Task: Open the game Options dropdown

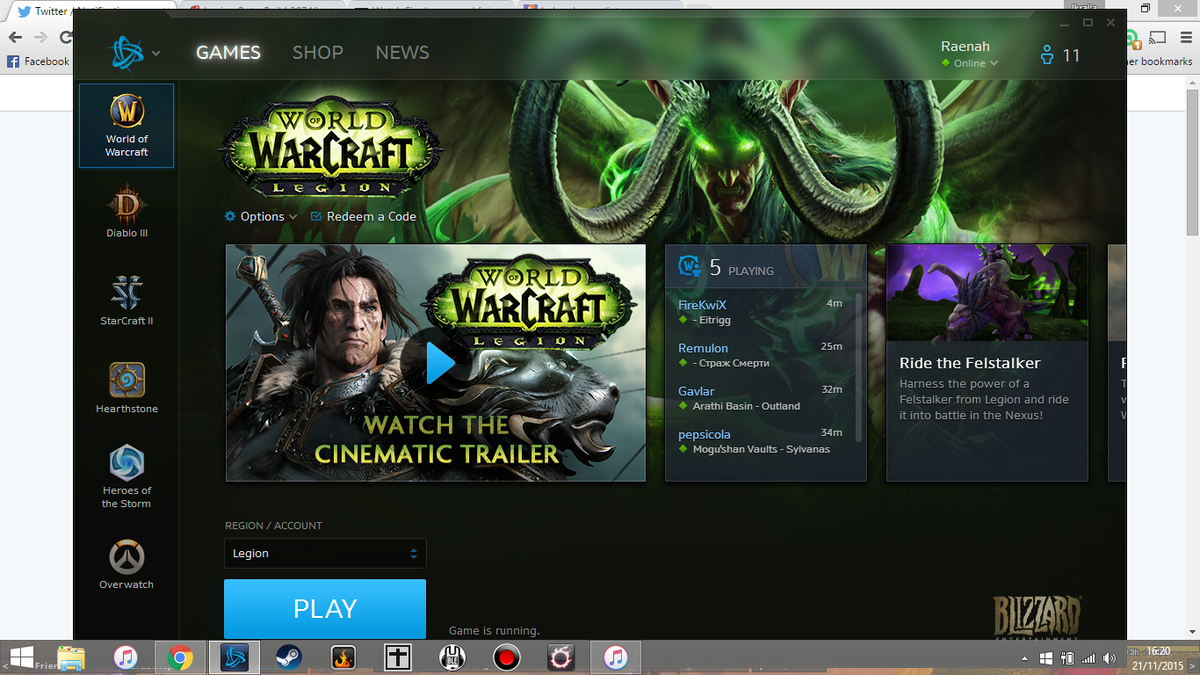Action: [x=261, y=216]
